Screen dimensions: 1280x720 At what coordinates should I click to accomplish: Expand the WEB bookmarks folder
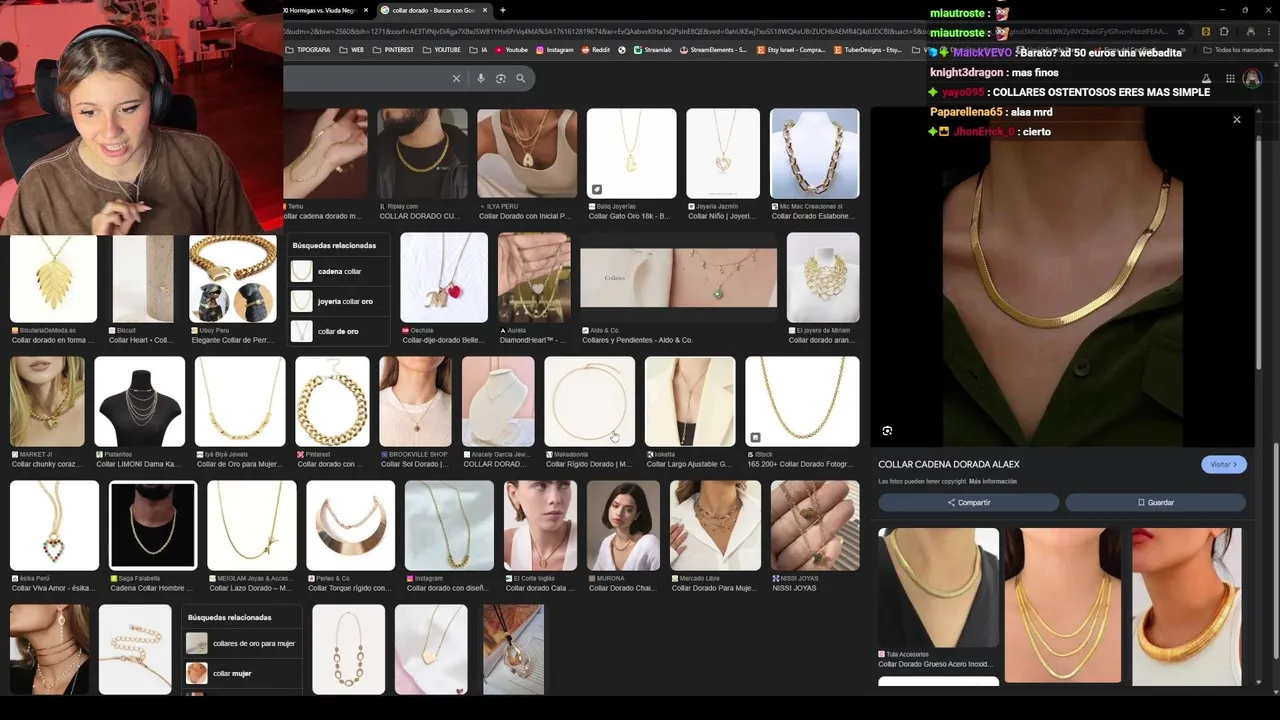coord(352,50)
